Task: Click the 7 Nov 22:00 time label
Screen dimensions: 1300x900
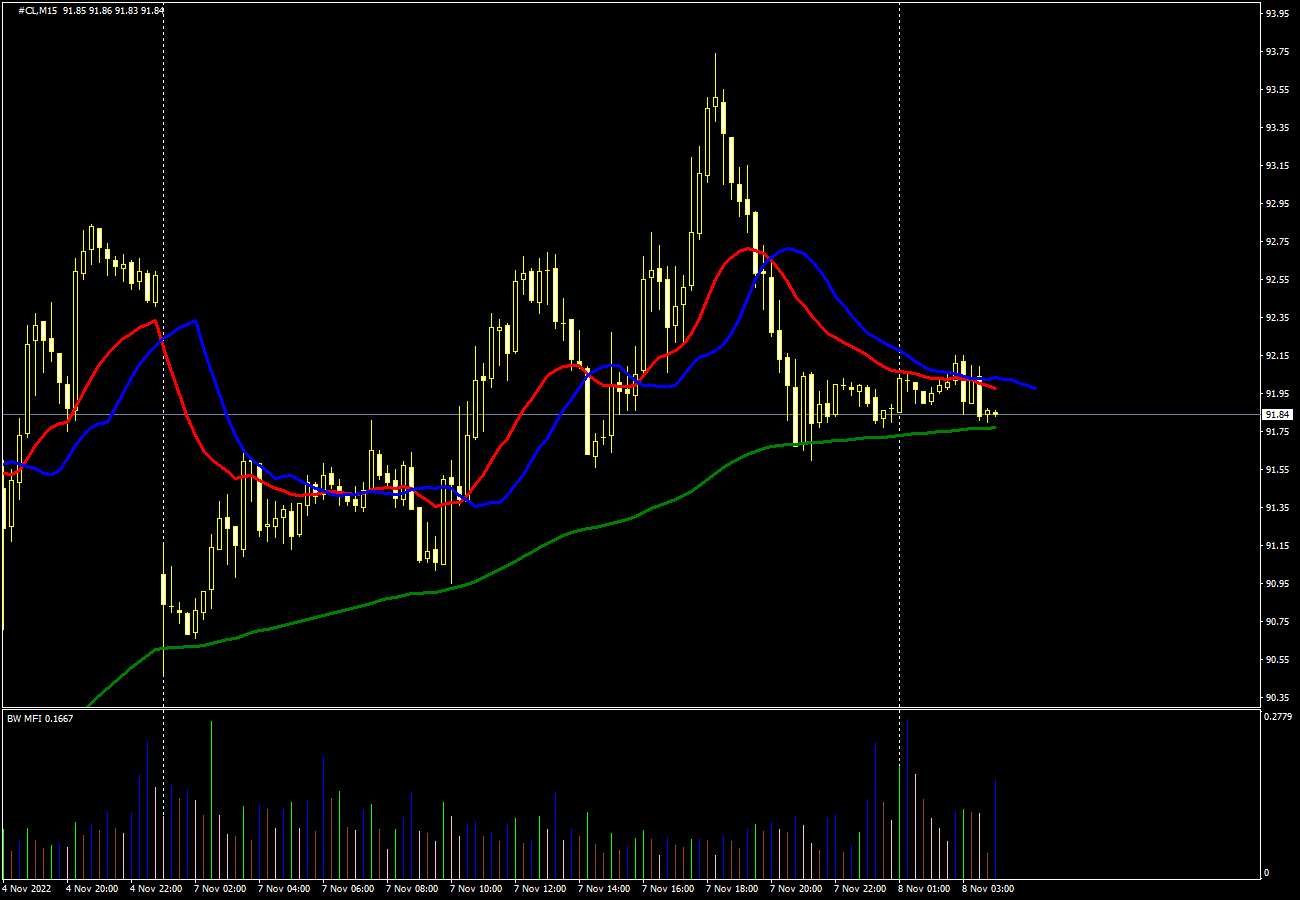Action: point(860,888)
